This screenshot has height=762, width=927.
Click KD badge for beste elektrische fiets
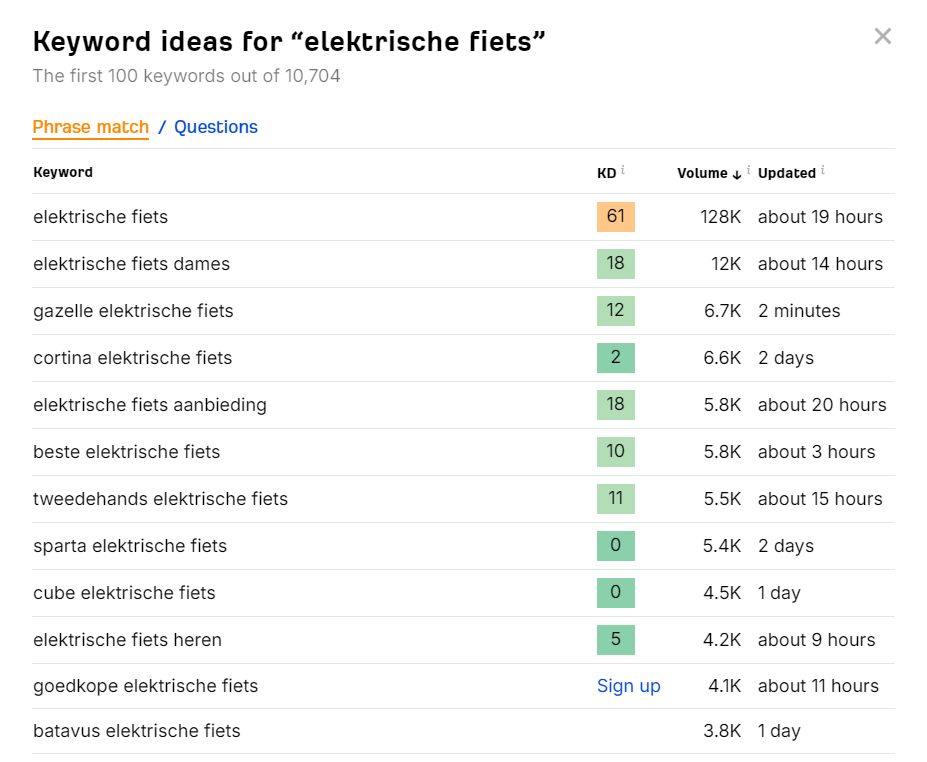click(x=615, y=452)
